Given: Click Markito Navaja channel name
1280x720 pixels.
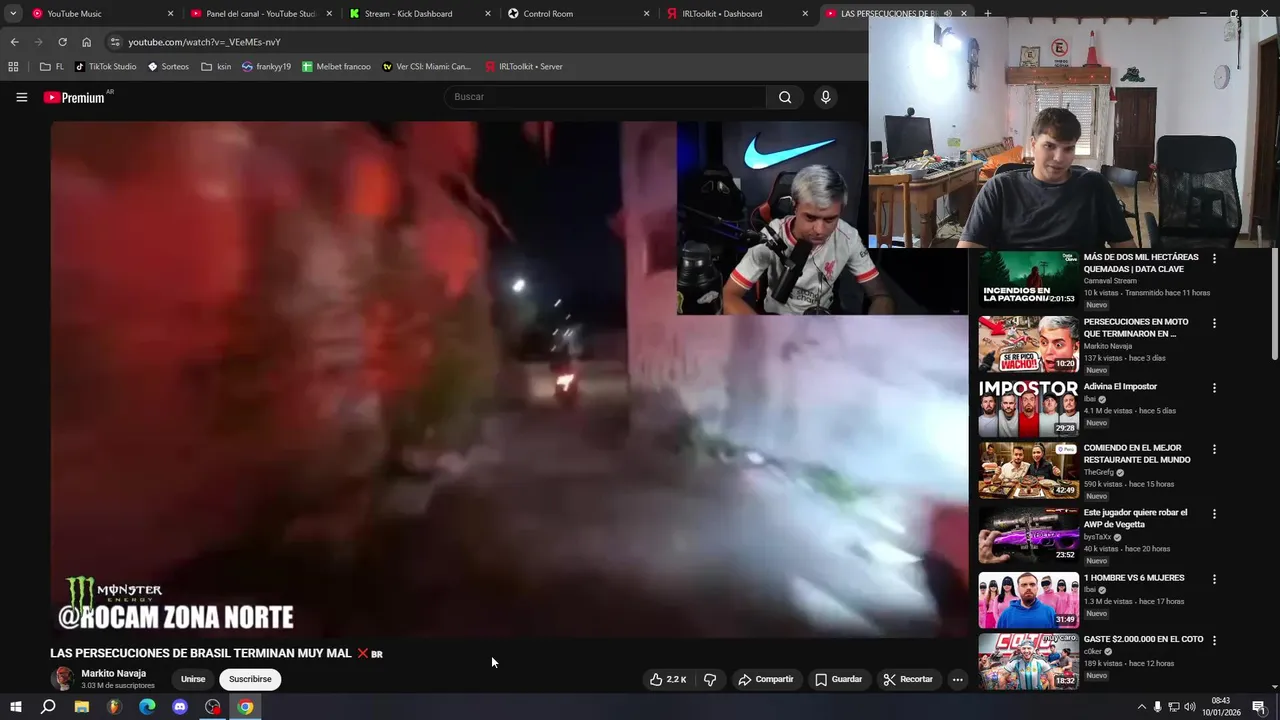Looking at the screenshot, I should (x=113, y=673).
